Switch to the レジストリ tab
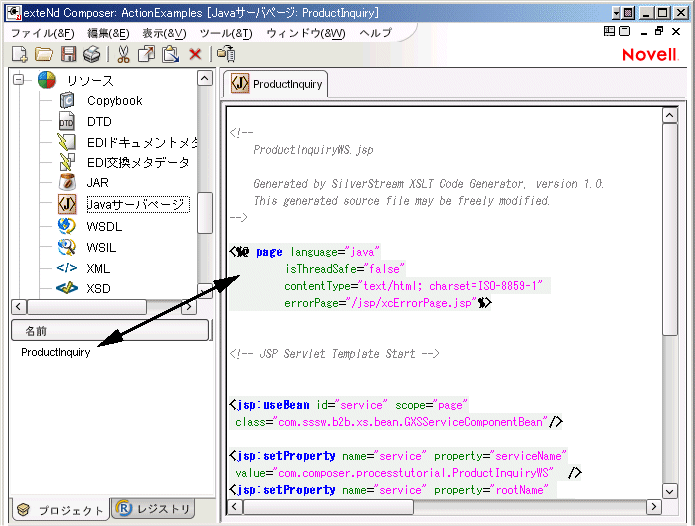This screenshot has width=695, height=526. tap(153, 509)
